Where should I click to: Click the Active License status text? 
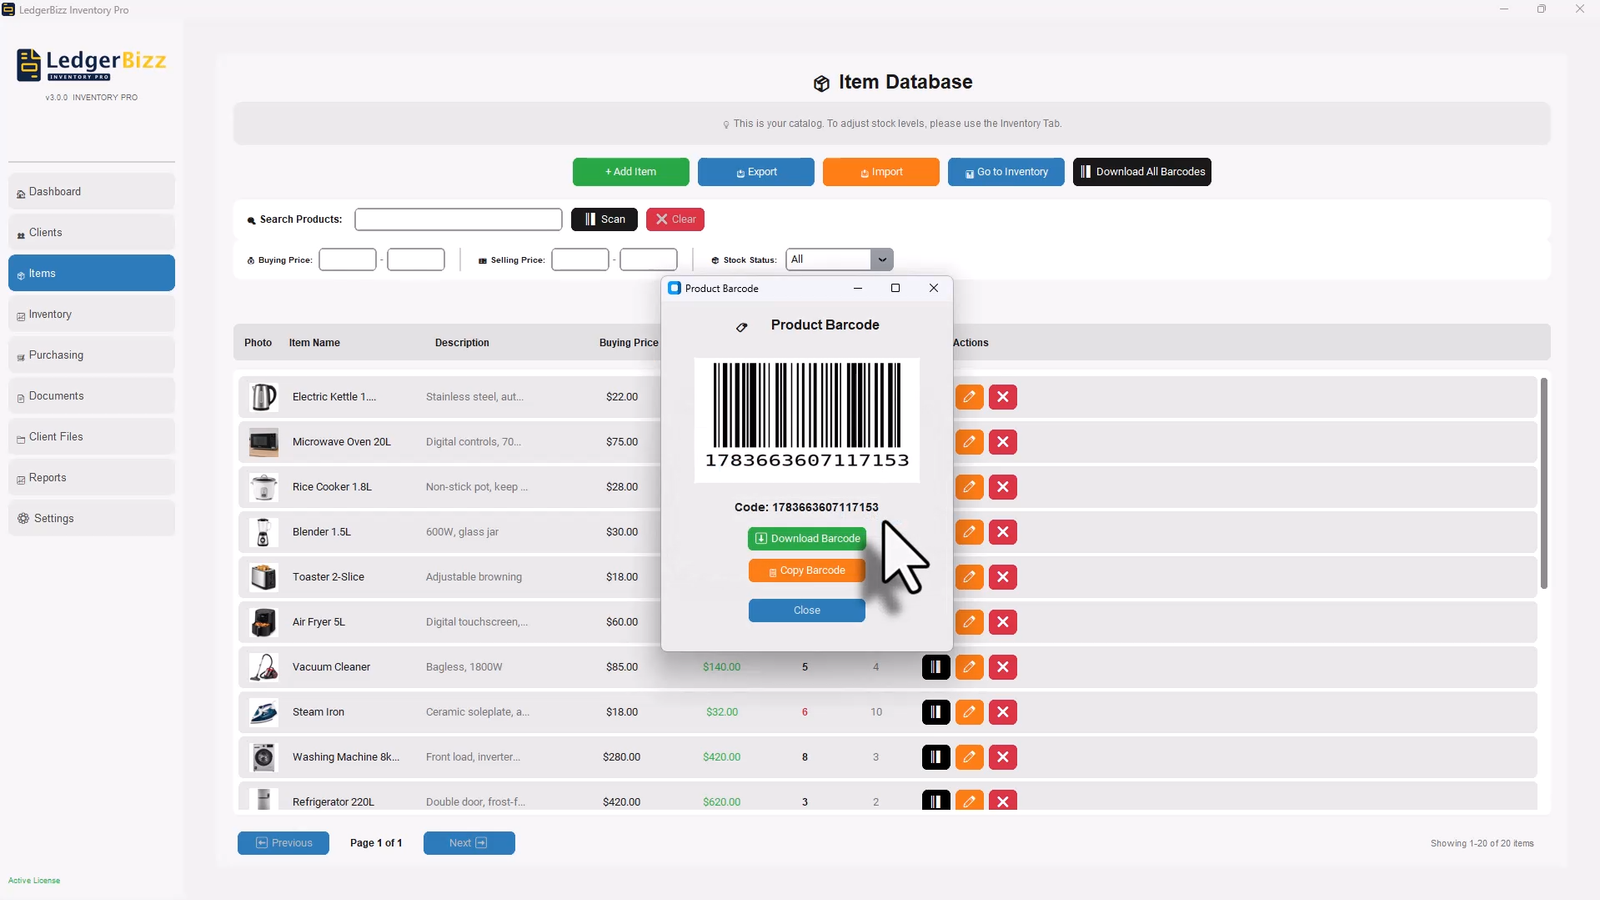[34, 881]
